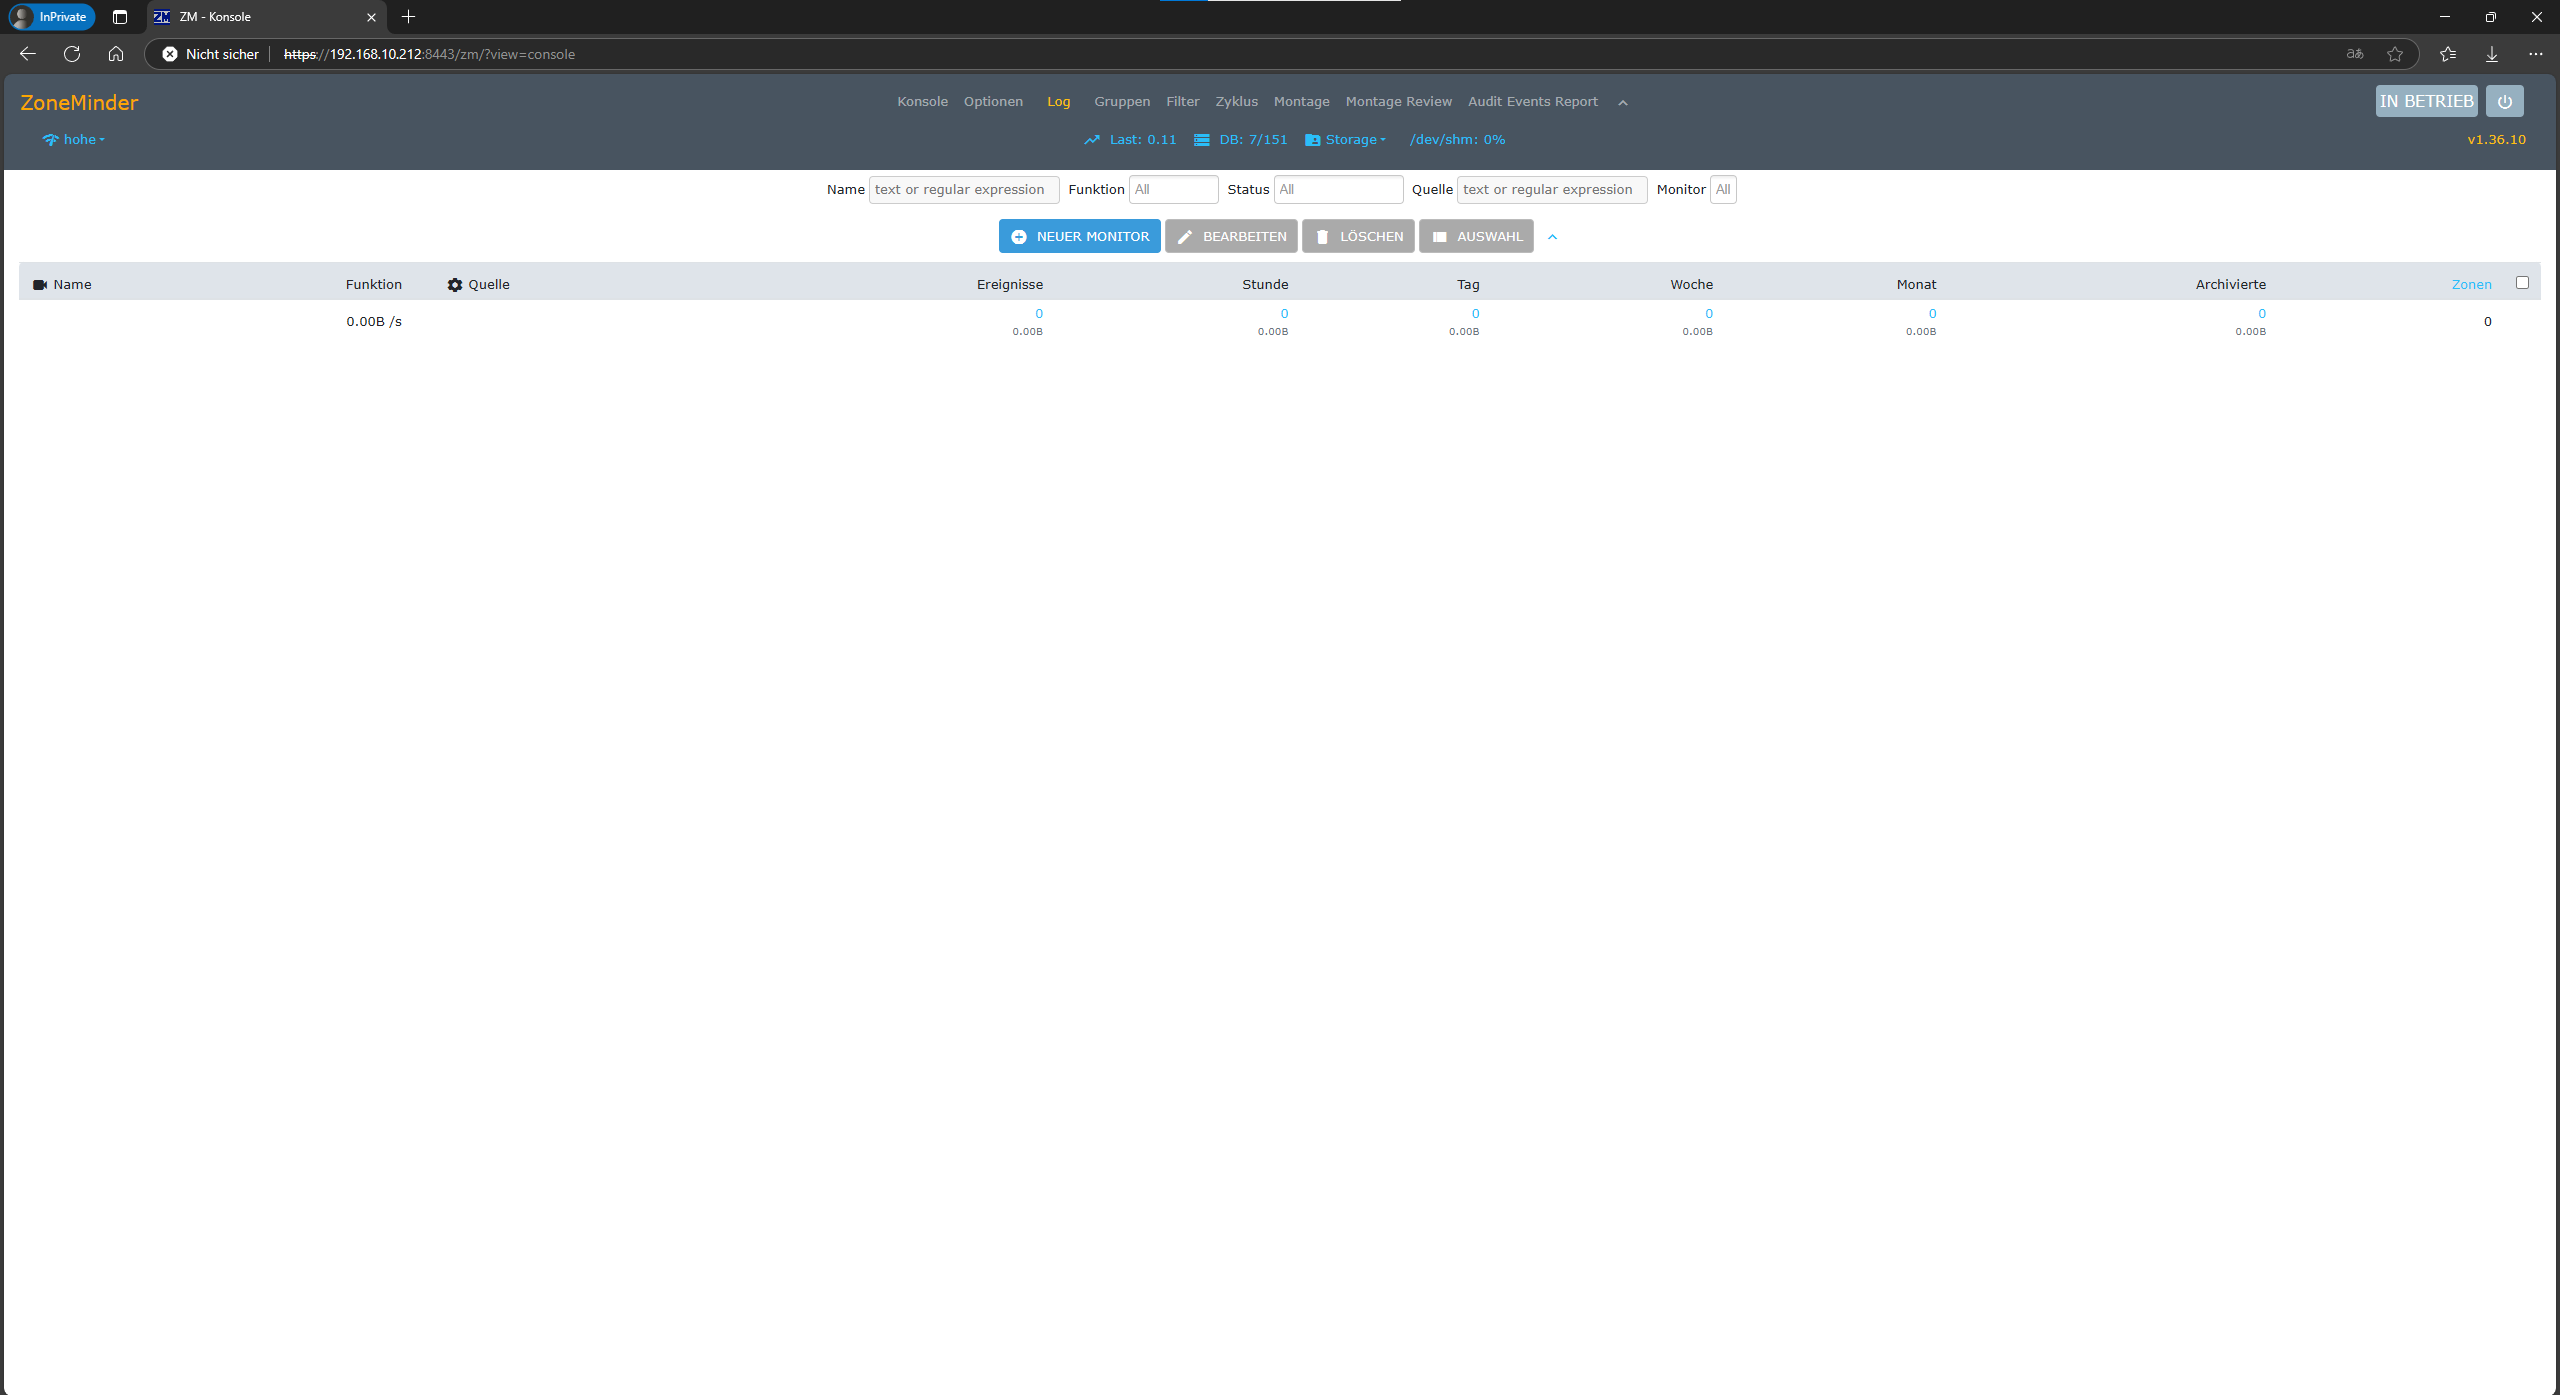This screenshot has width=2560, height=1395.
Task: Click the browser favorites star icon
Action: (2394, 54)
